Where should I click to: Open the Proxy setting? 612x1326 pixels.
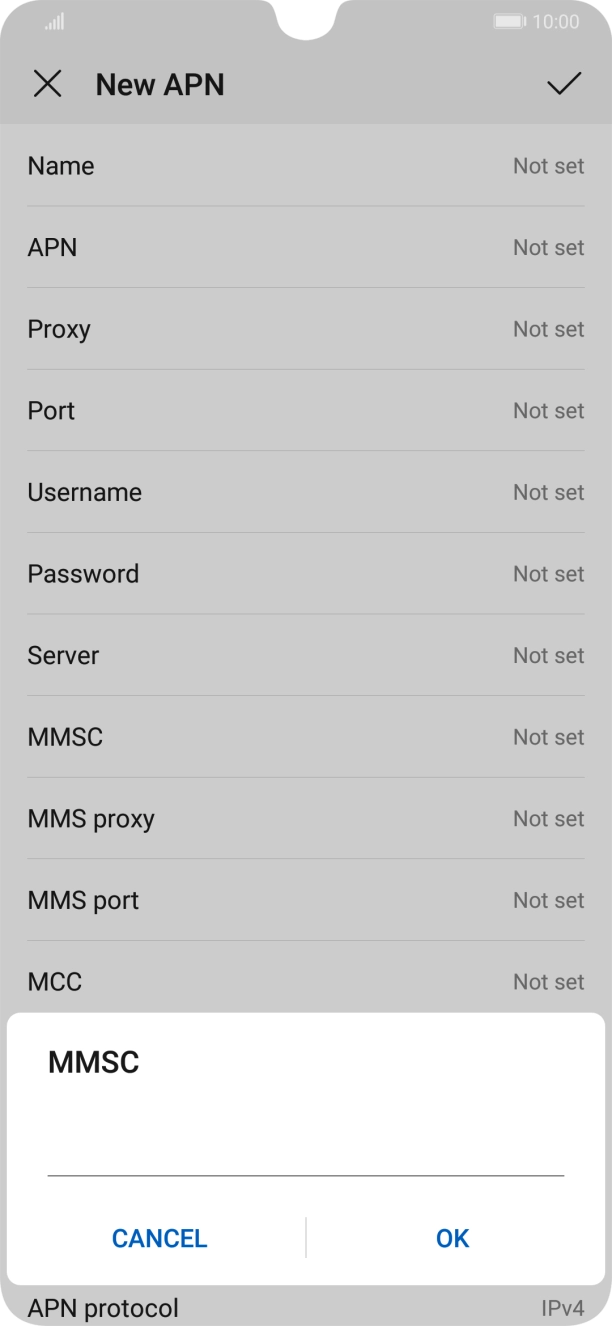(x=306, y=329)
